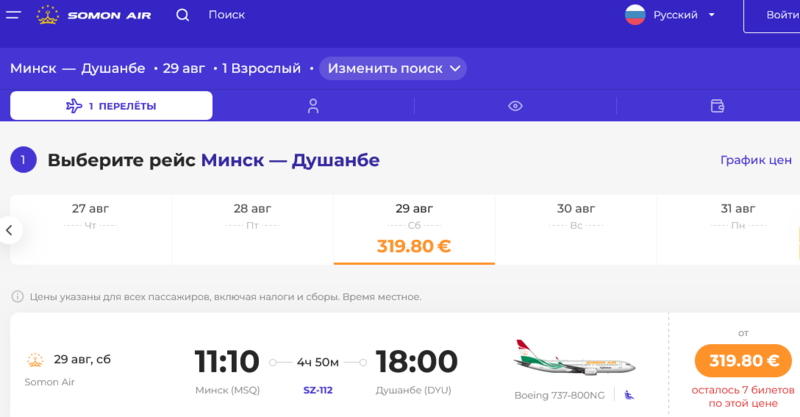Show earlier dates with left arrow
The image size is (800, 417).
point(10,230)
